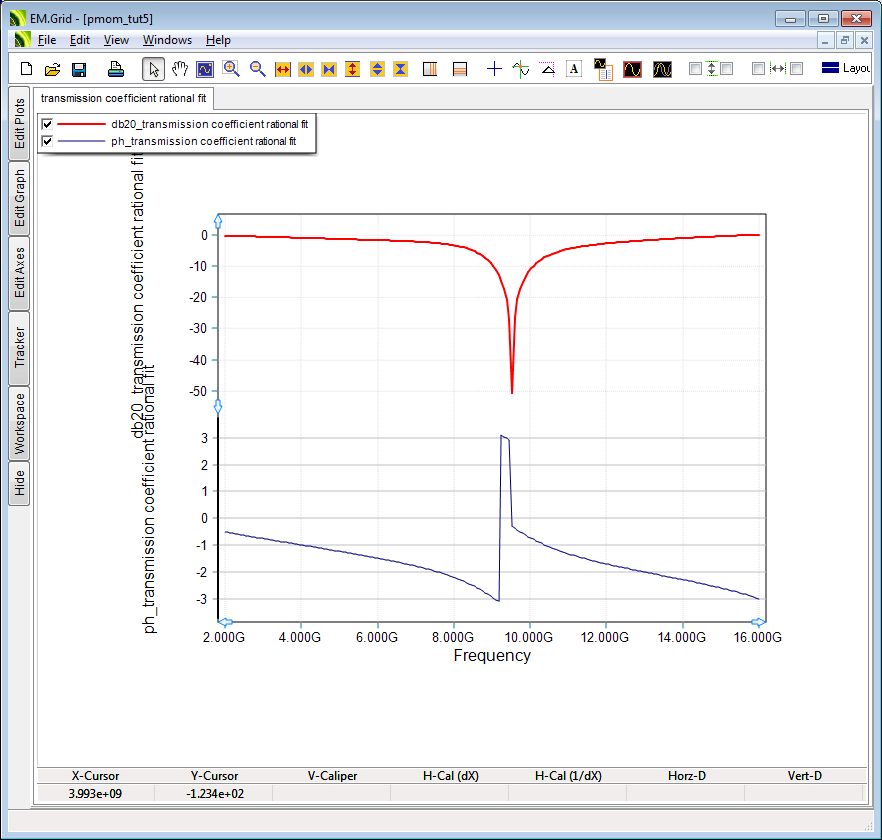Select the transmission coefficient rational fit tab
This screenshot has height=840, width=882.
click(124, 99)
